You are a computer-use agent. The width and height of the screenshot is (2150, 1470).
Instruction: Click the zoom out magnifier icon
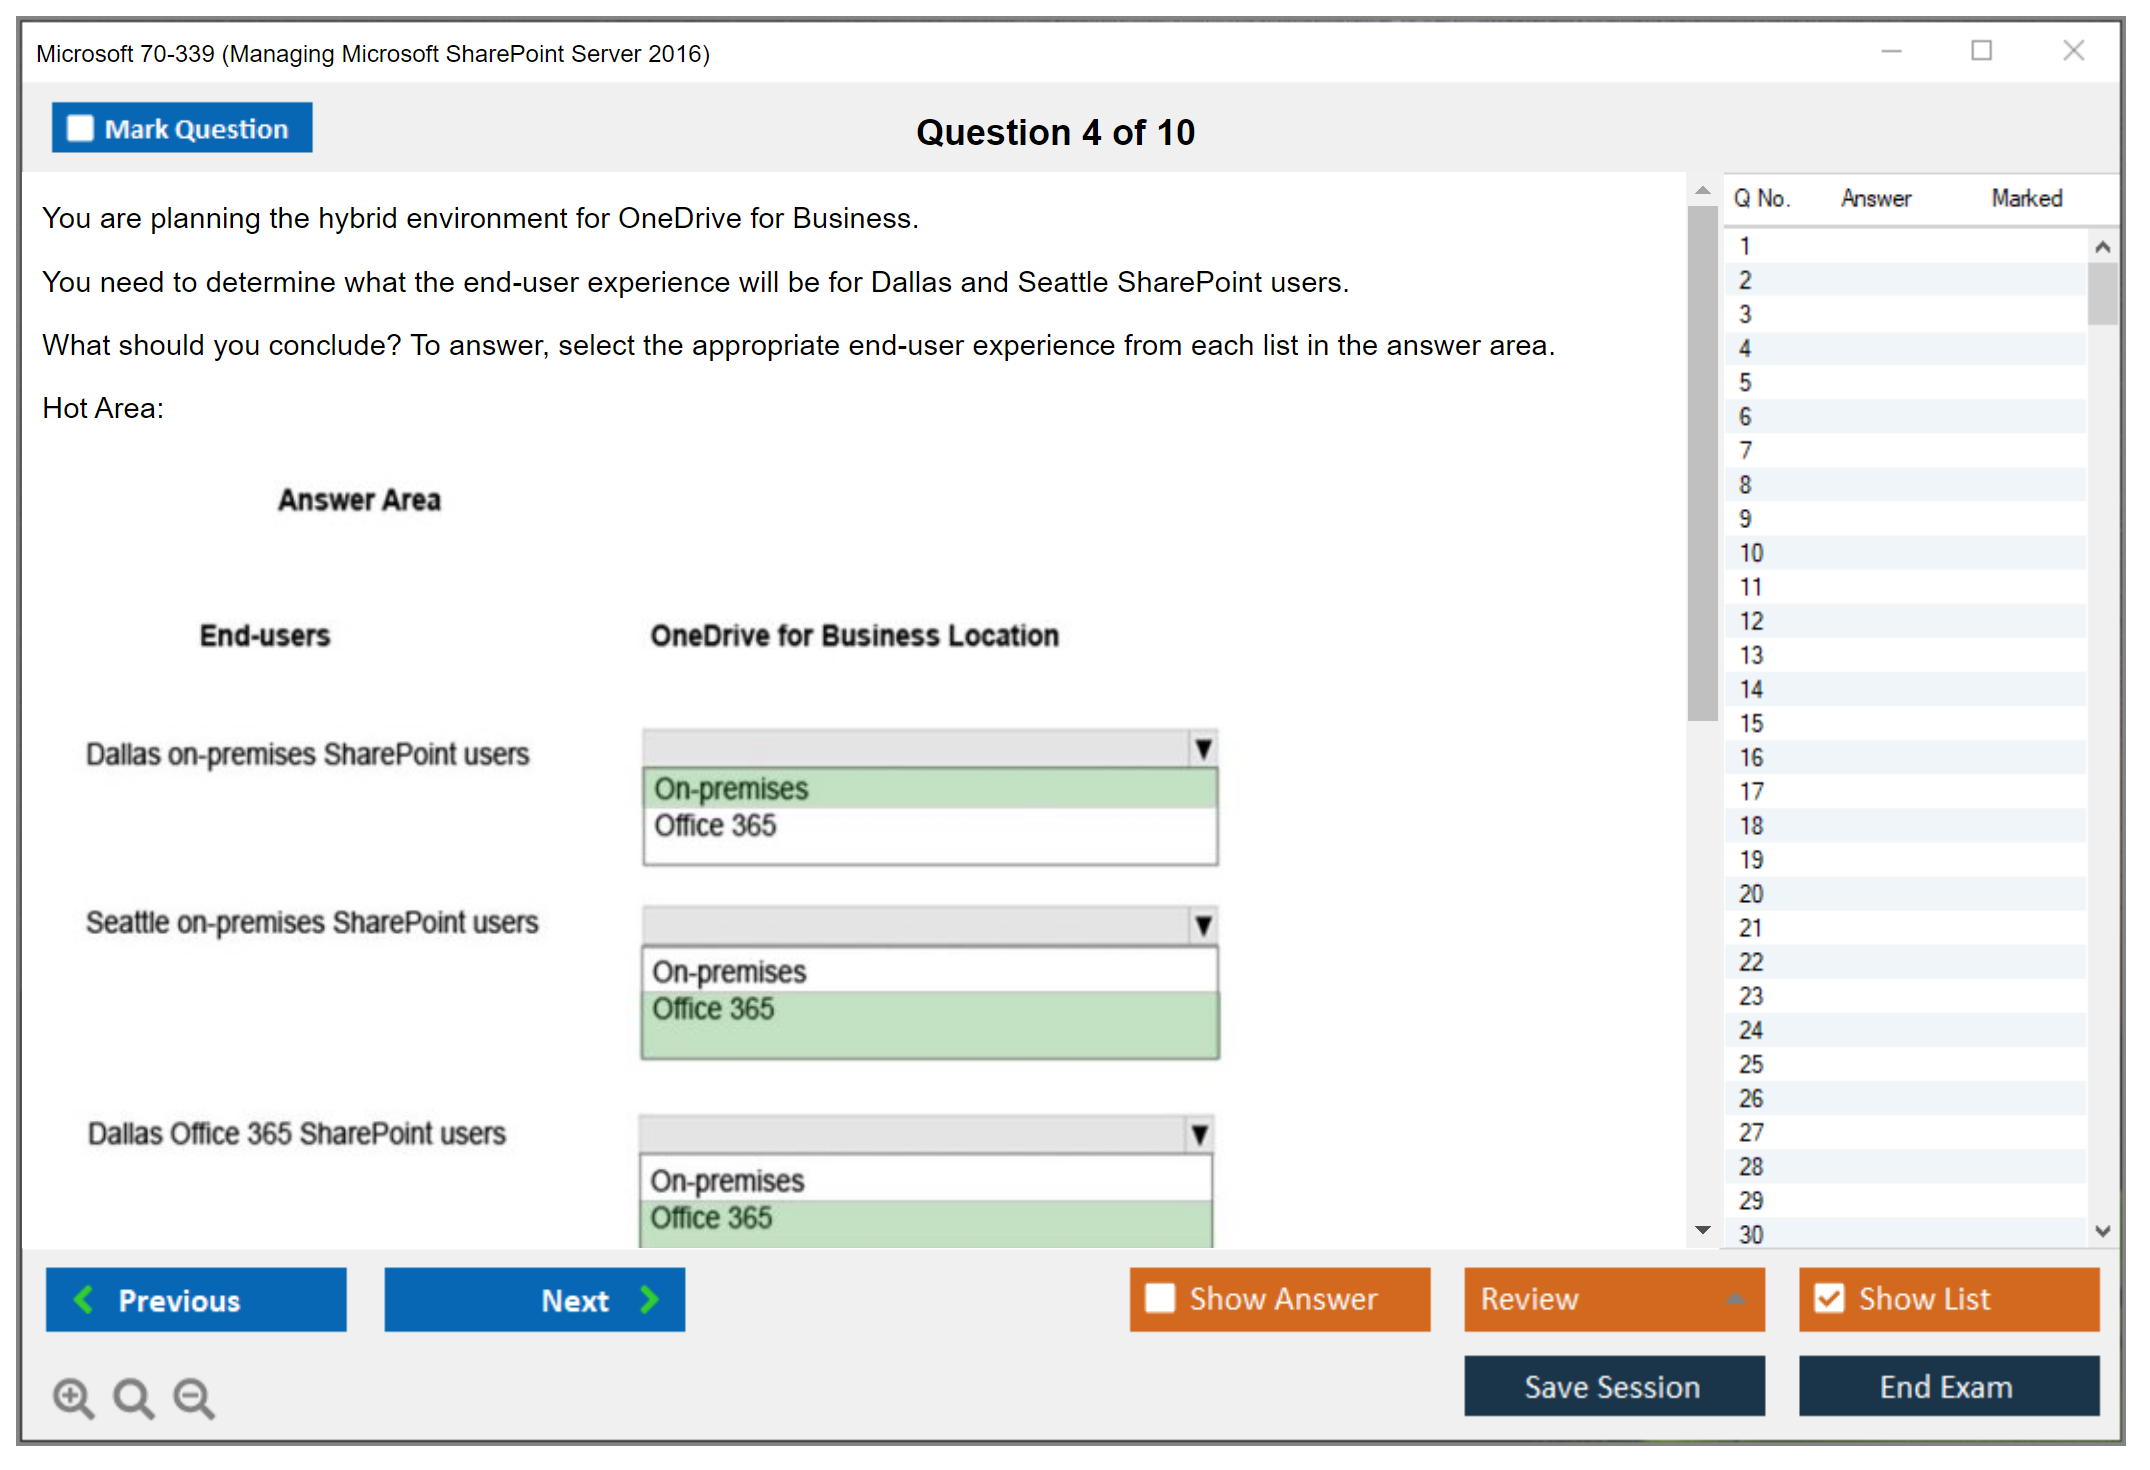(193, 1397)
